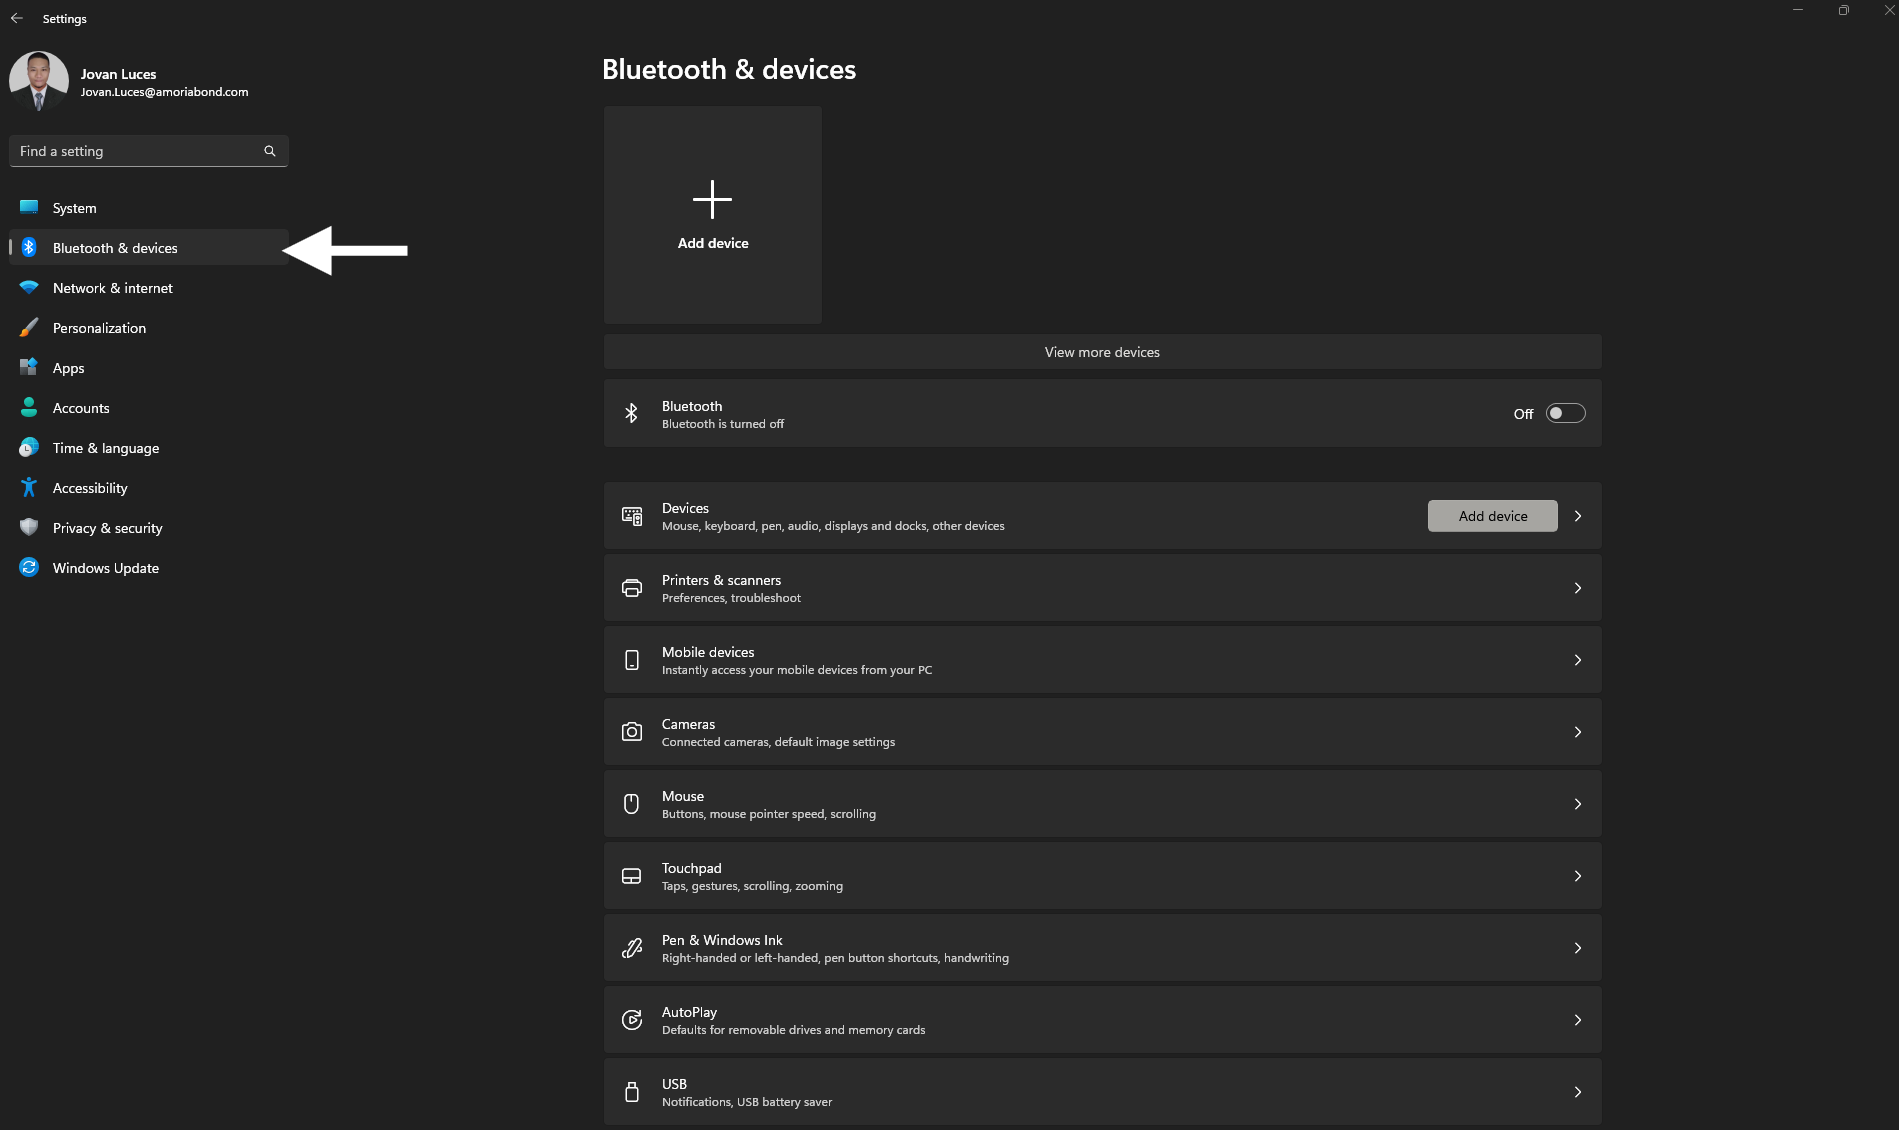Open Time & language settings

[x=148, y=447]
